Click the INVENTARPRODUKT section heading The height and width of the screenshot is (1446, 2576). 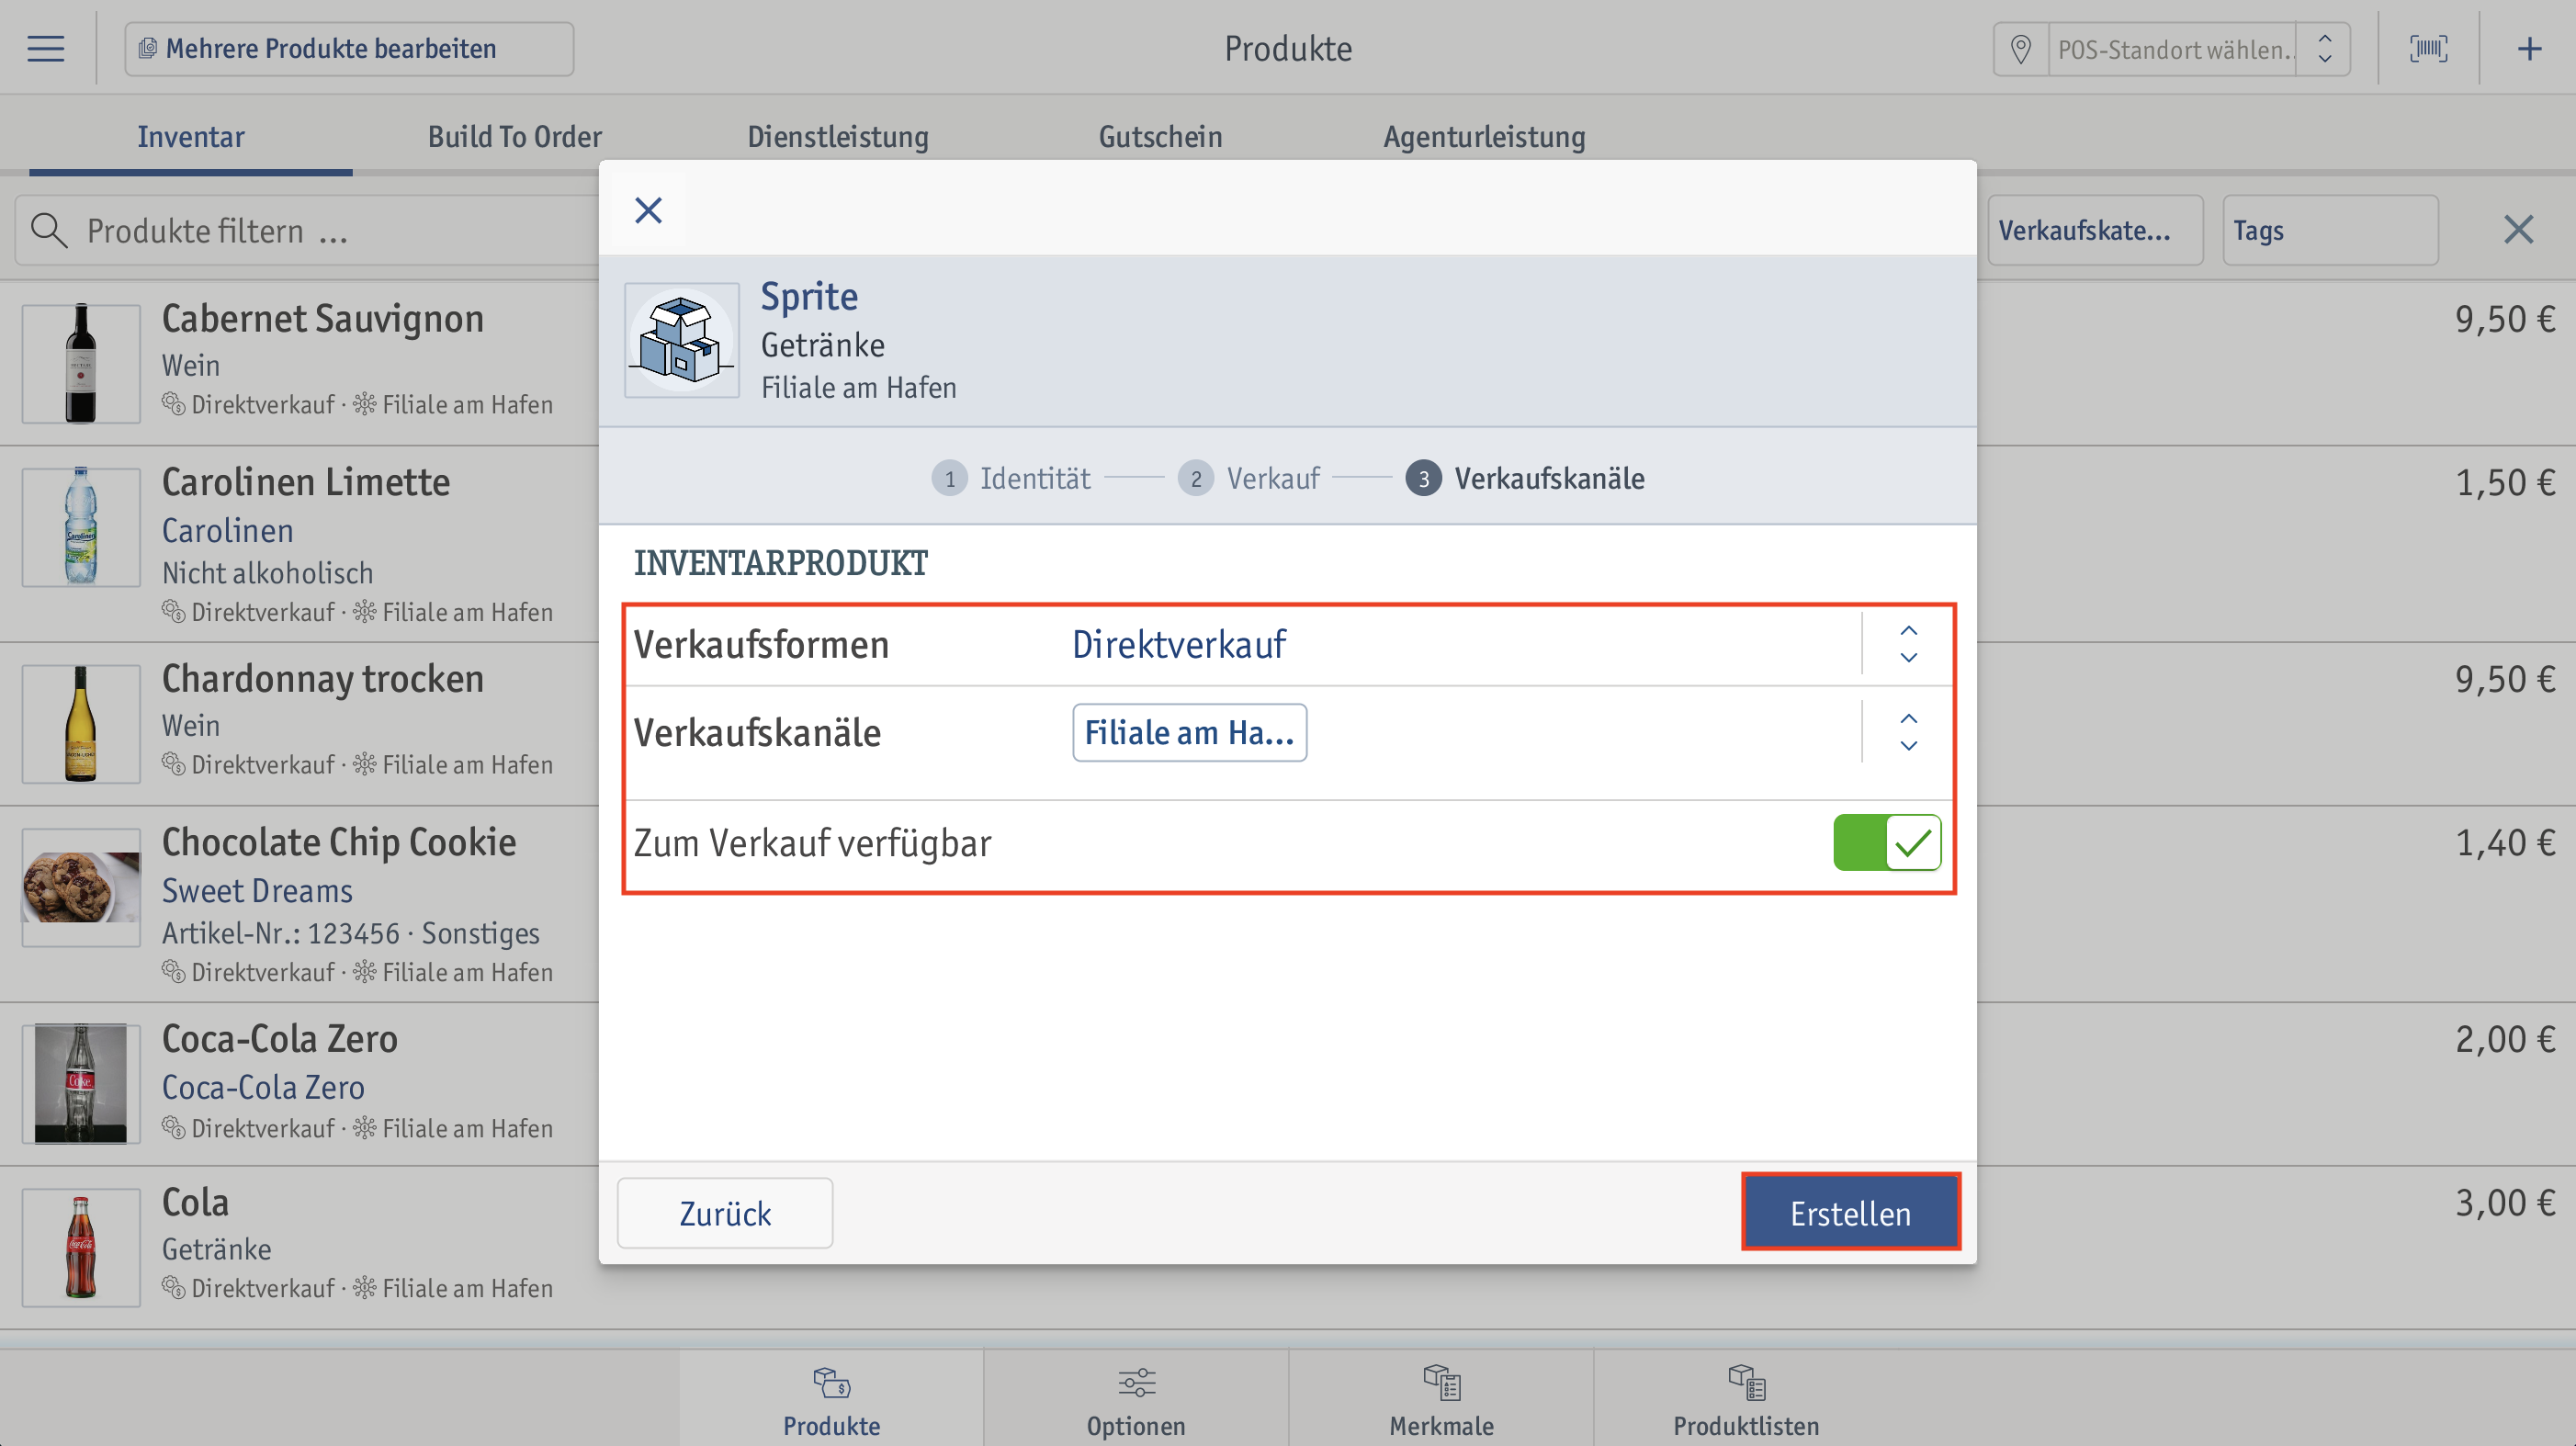781,563
